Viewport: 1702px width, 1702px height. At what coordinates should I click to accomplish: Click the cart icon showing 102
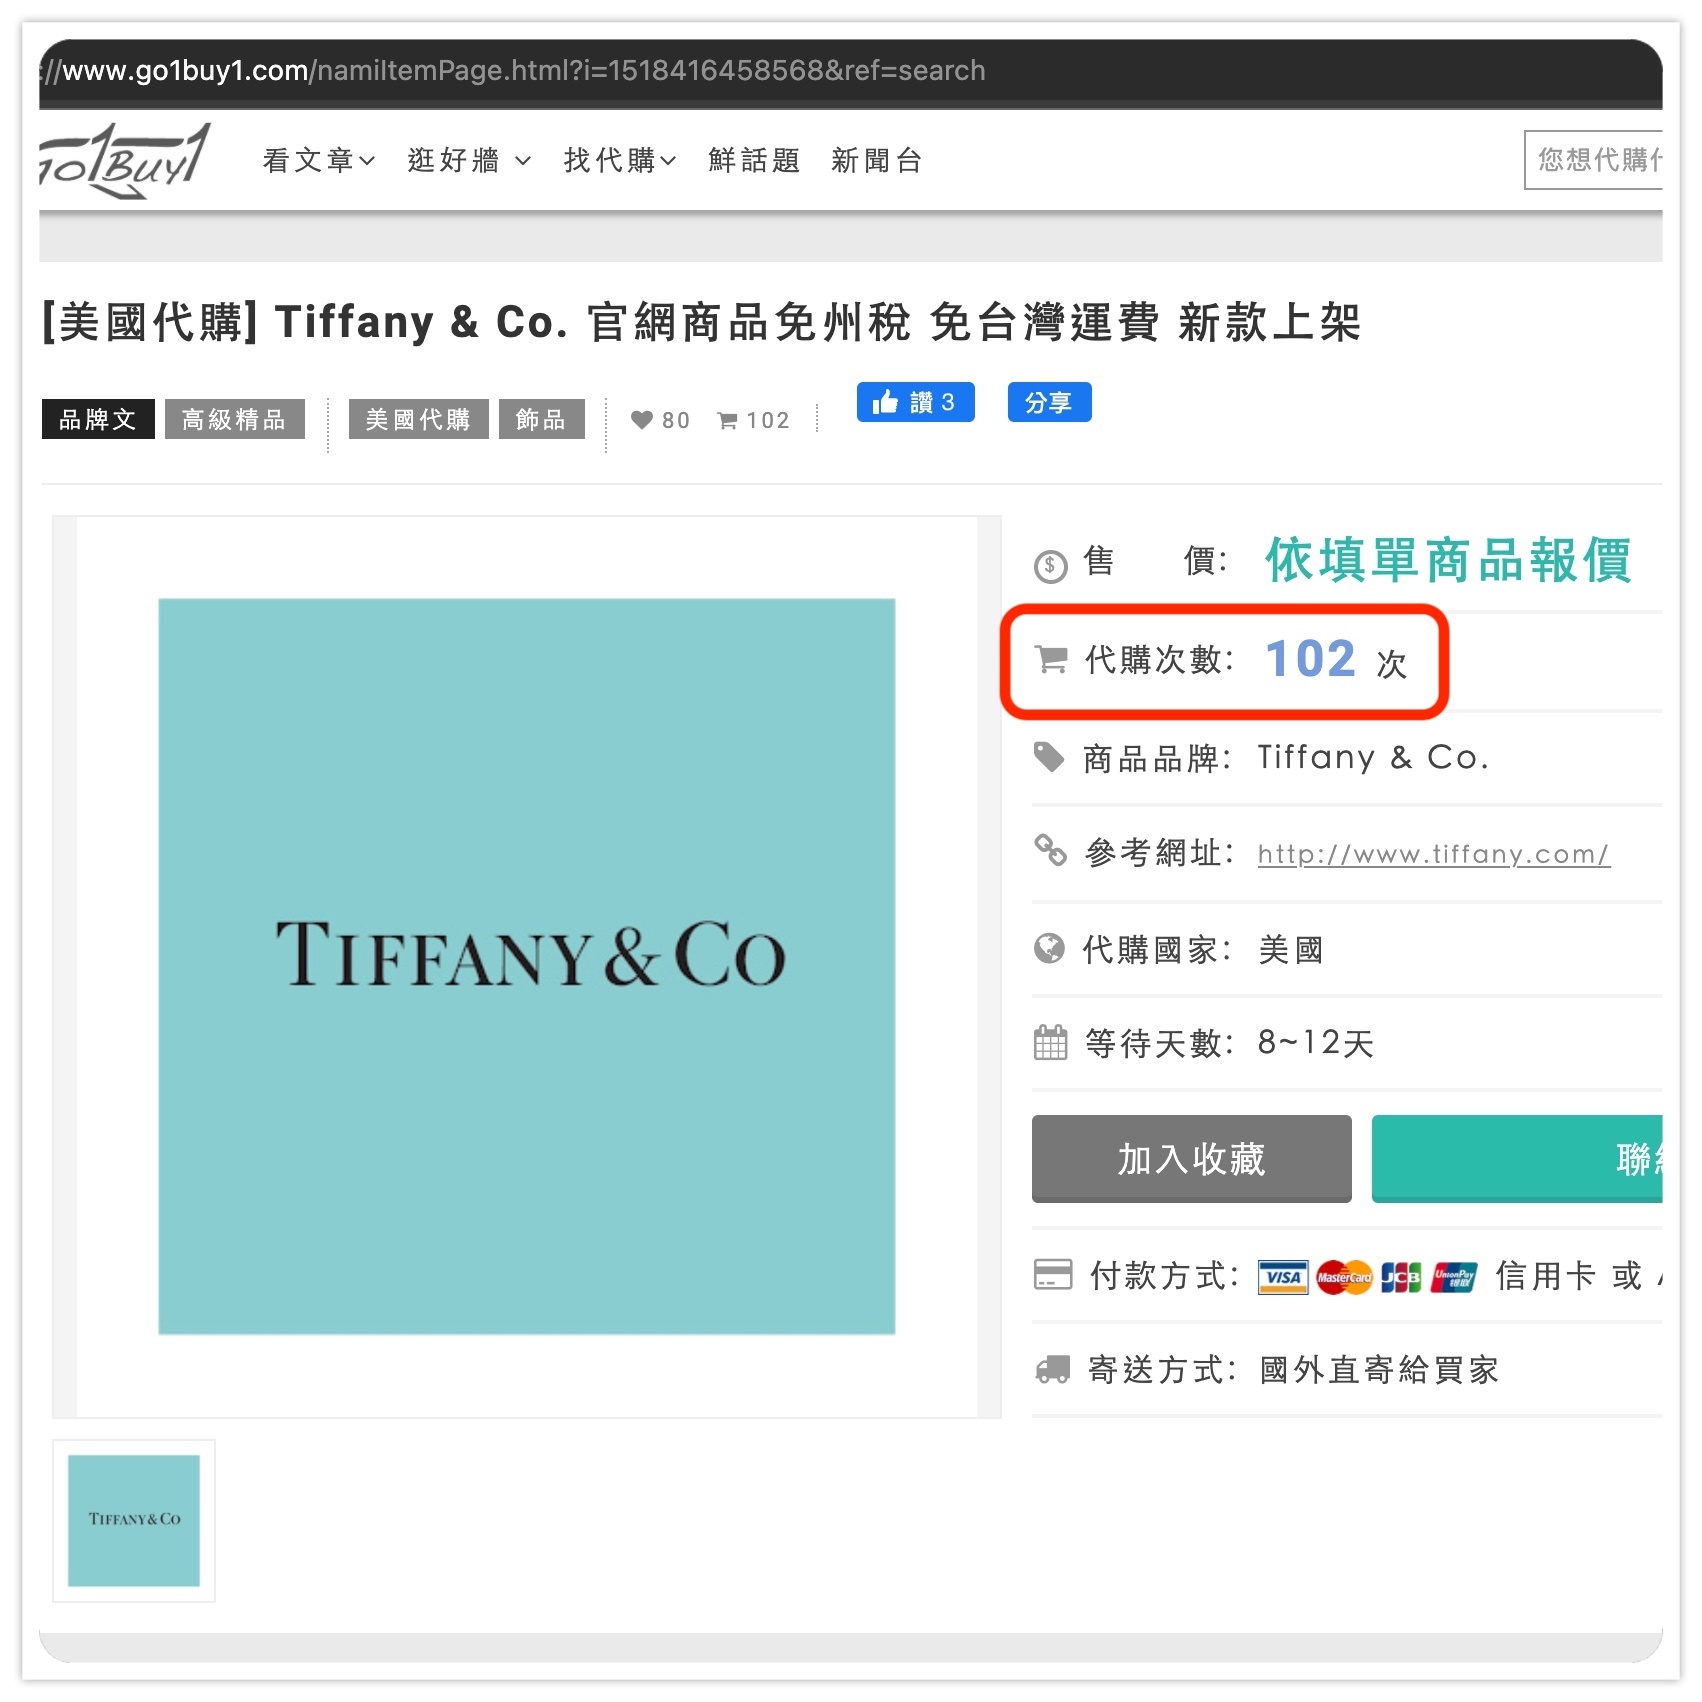728,421
